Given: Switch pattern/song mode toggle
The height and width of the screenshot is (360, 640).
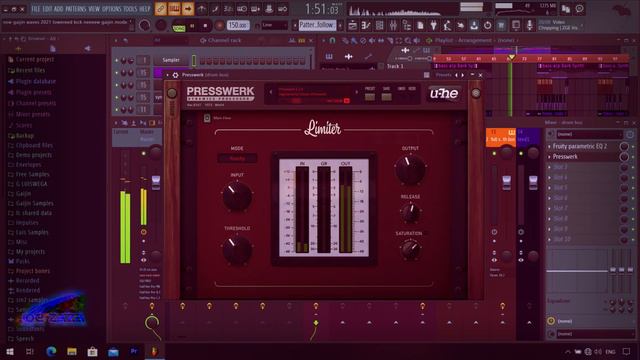Looking at the screenshot, I should (179, 27).
